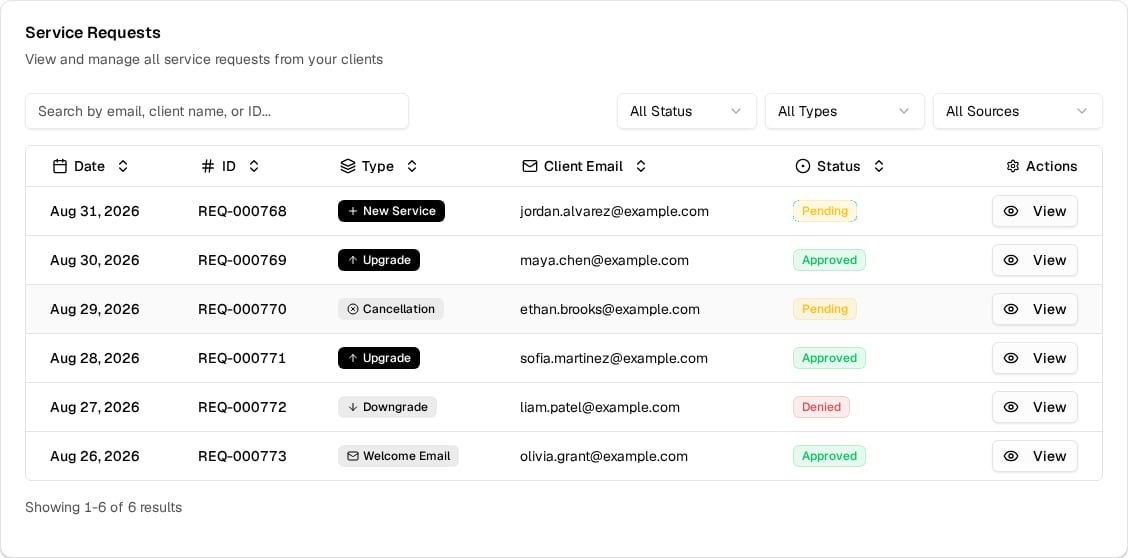
Task: Click the envelope icon beside Client Email header
Action: coord(529,166)
